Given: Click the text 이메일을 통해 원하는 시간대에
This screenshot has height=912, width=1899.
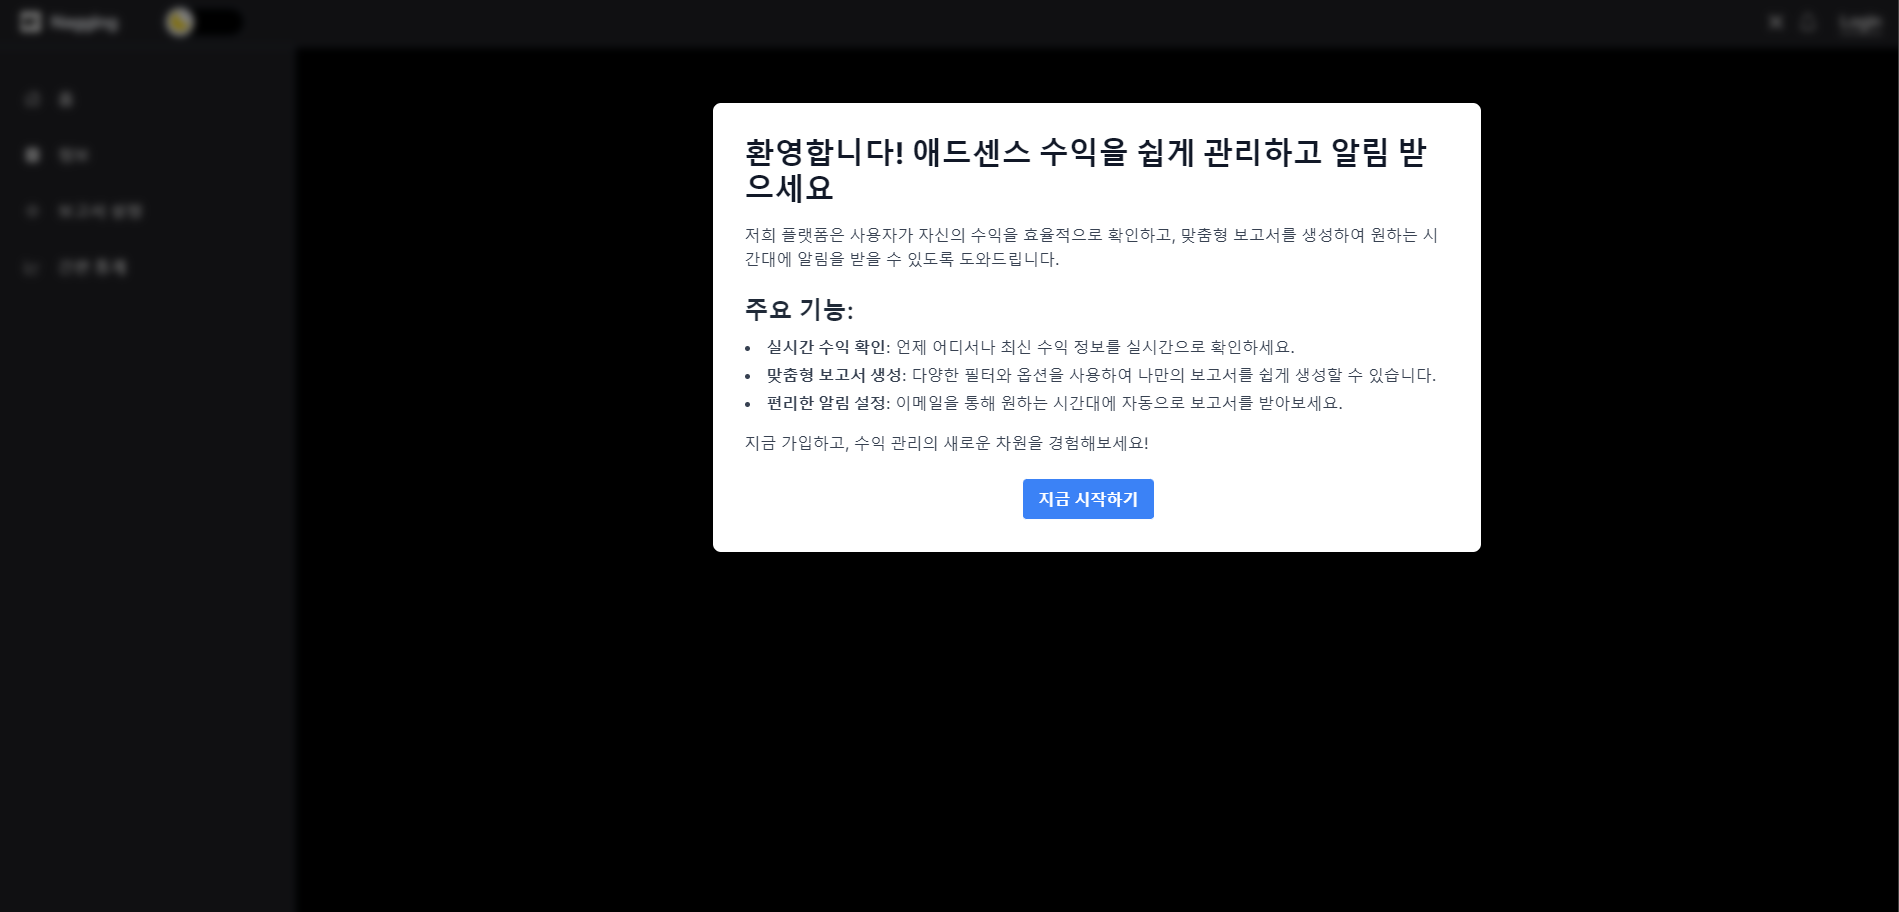Looking at the screenshot, I should [x=1119, y=403].
